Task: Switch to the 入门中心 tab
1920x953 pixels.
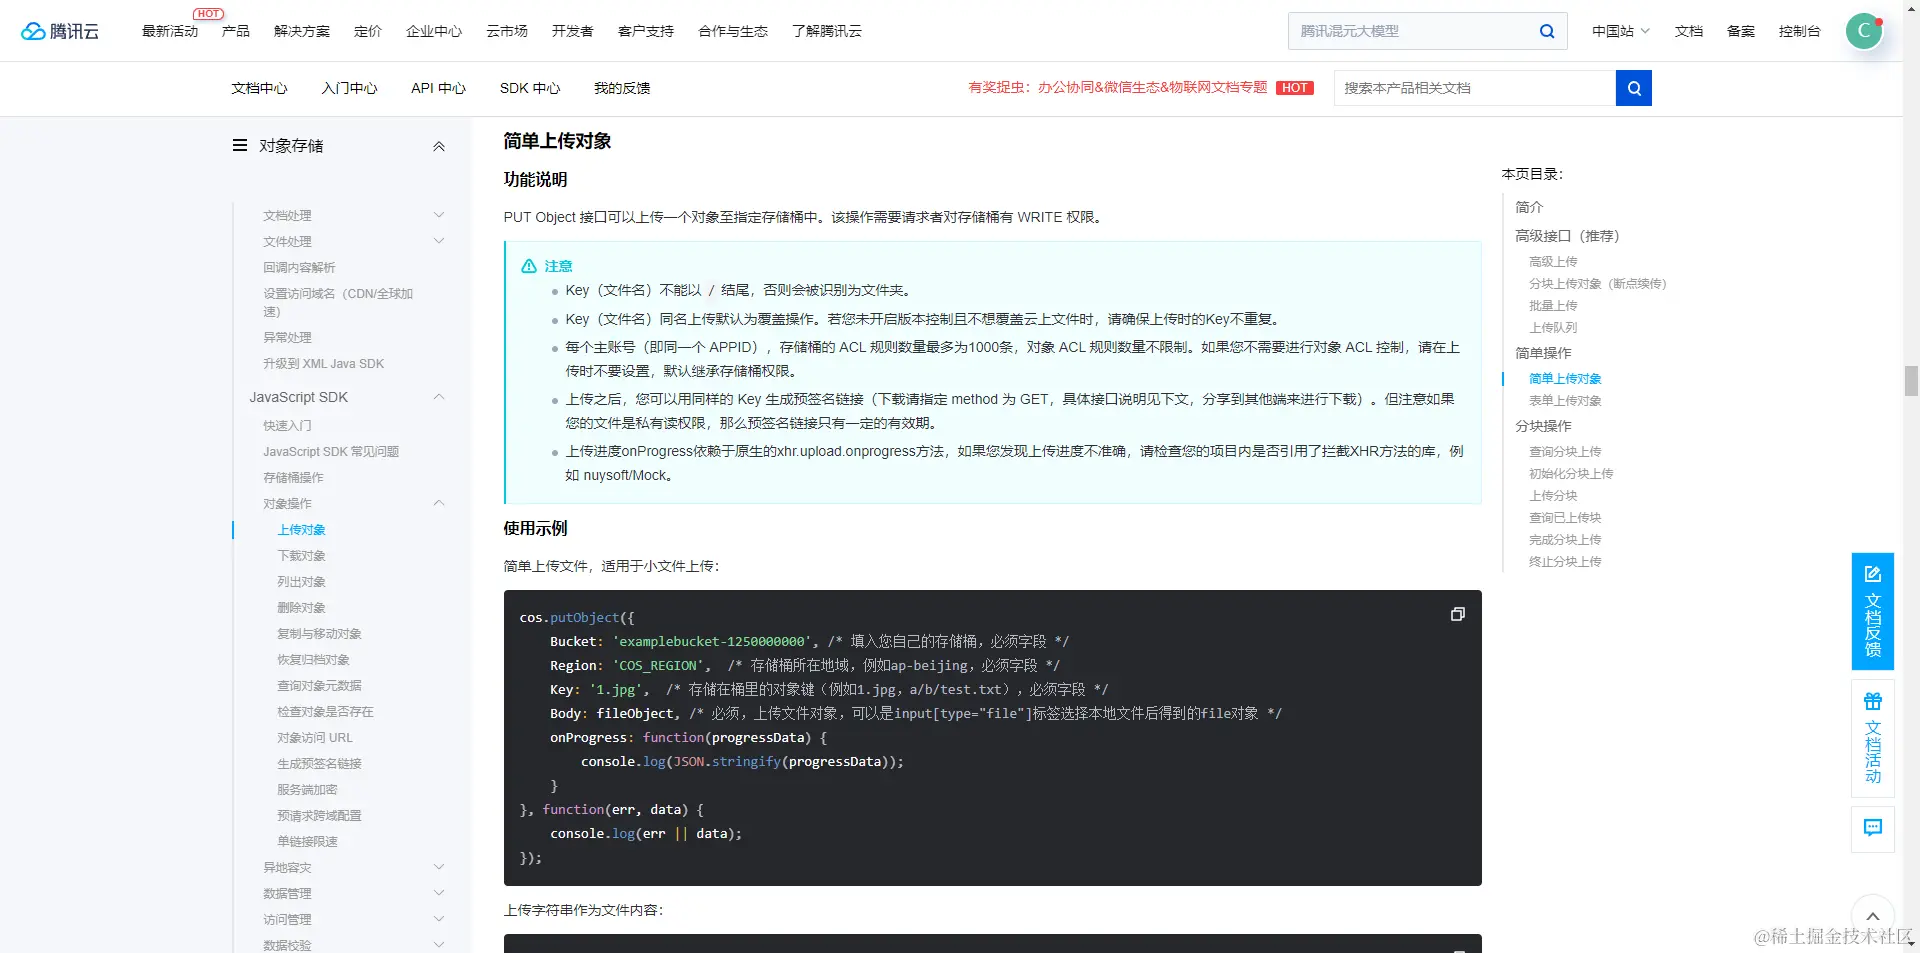Action: click(x=349, y=88)
